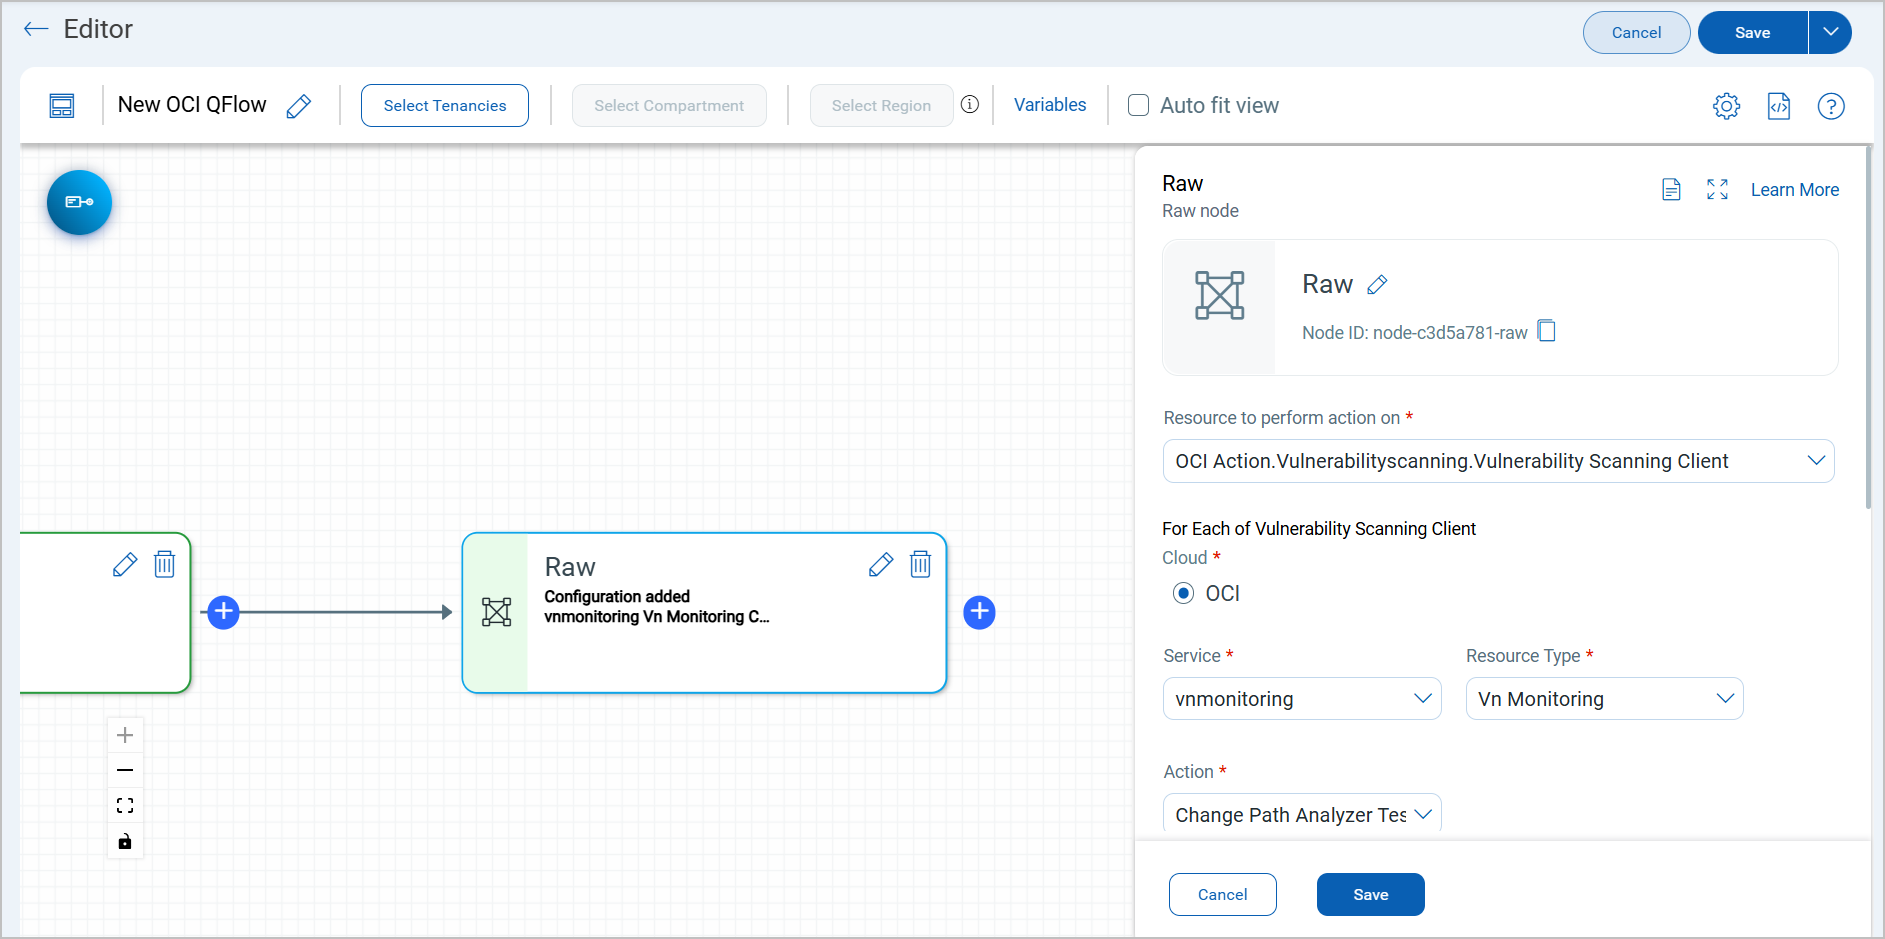1885x939 pixels.
Task: Expand the Resource Type Vn Monitoring dropdown
Action: pyautogui.click(x=1603, y=699)
